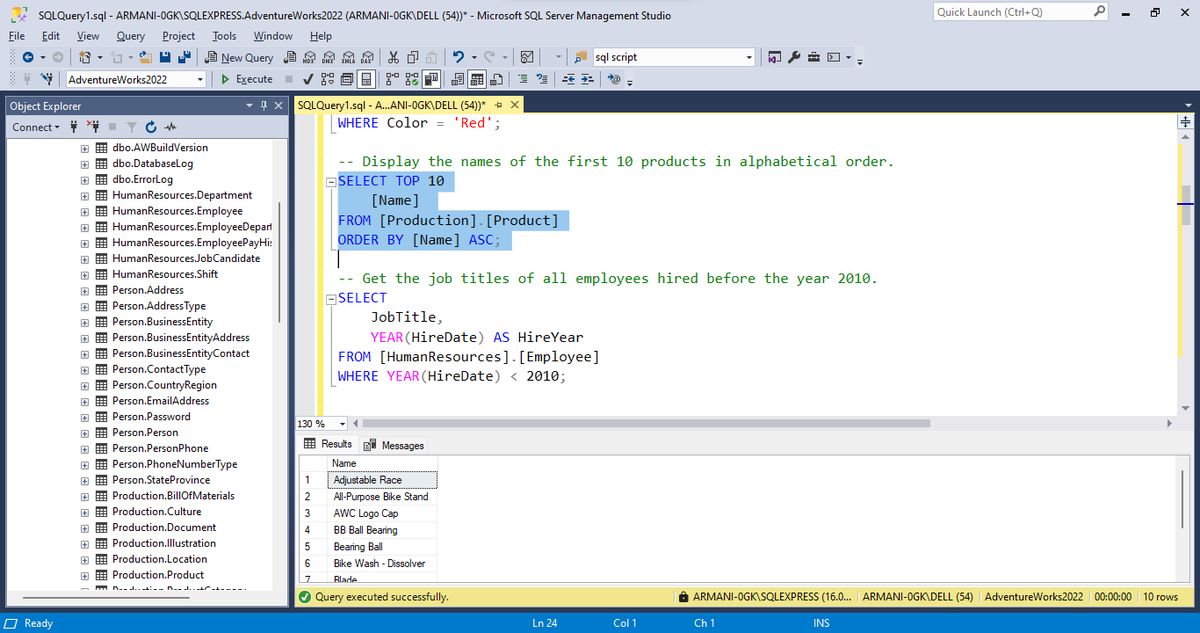Click the Decrease Indent icon
Image resolution: width=1200 pixels, height=633 pixels.
point(569,79)
